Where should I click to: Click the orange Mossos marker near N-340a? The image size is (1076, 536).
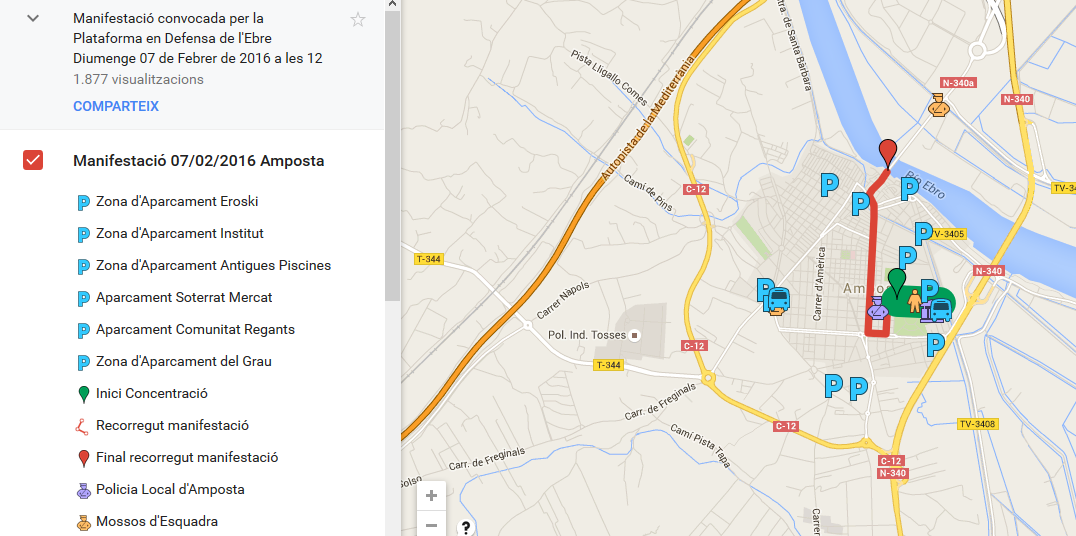click(938, 105)
